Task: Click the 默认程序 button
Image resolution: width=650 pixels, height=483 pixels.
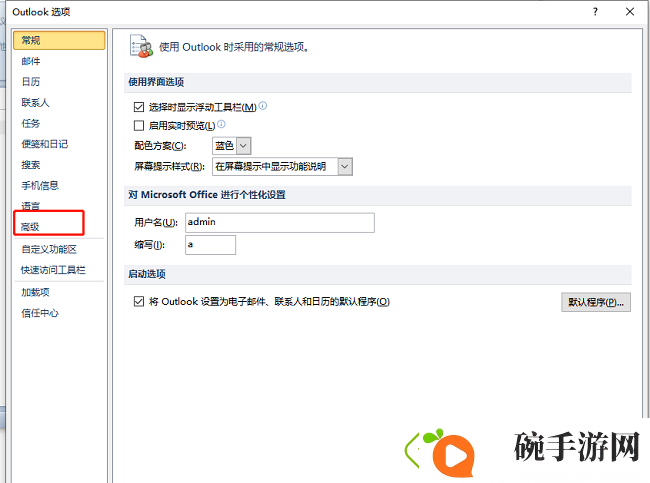Action: click(x=596, y=302)
